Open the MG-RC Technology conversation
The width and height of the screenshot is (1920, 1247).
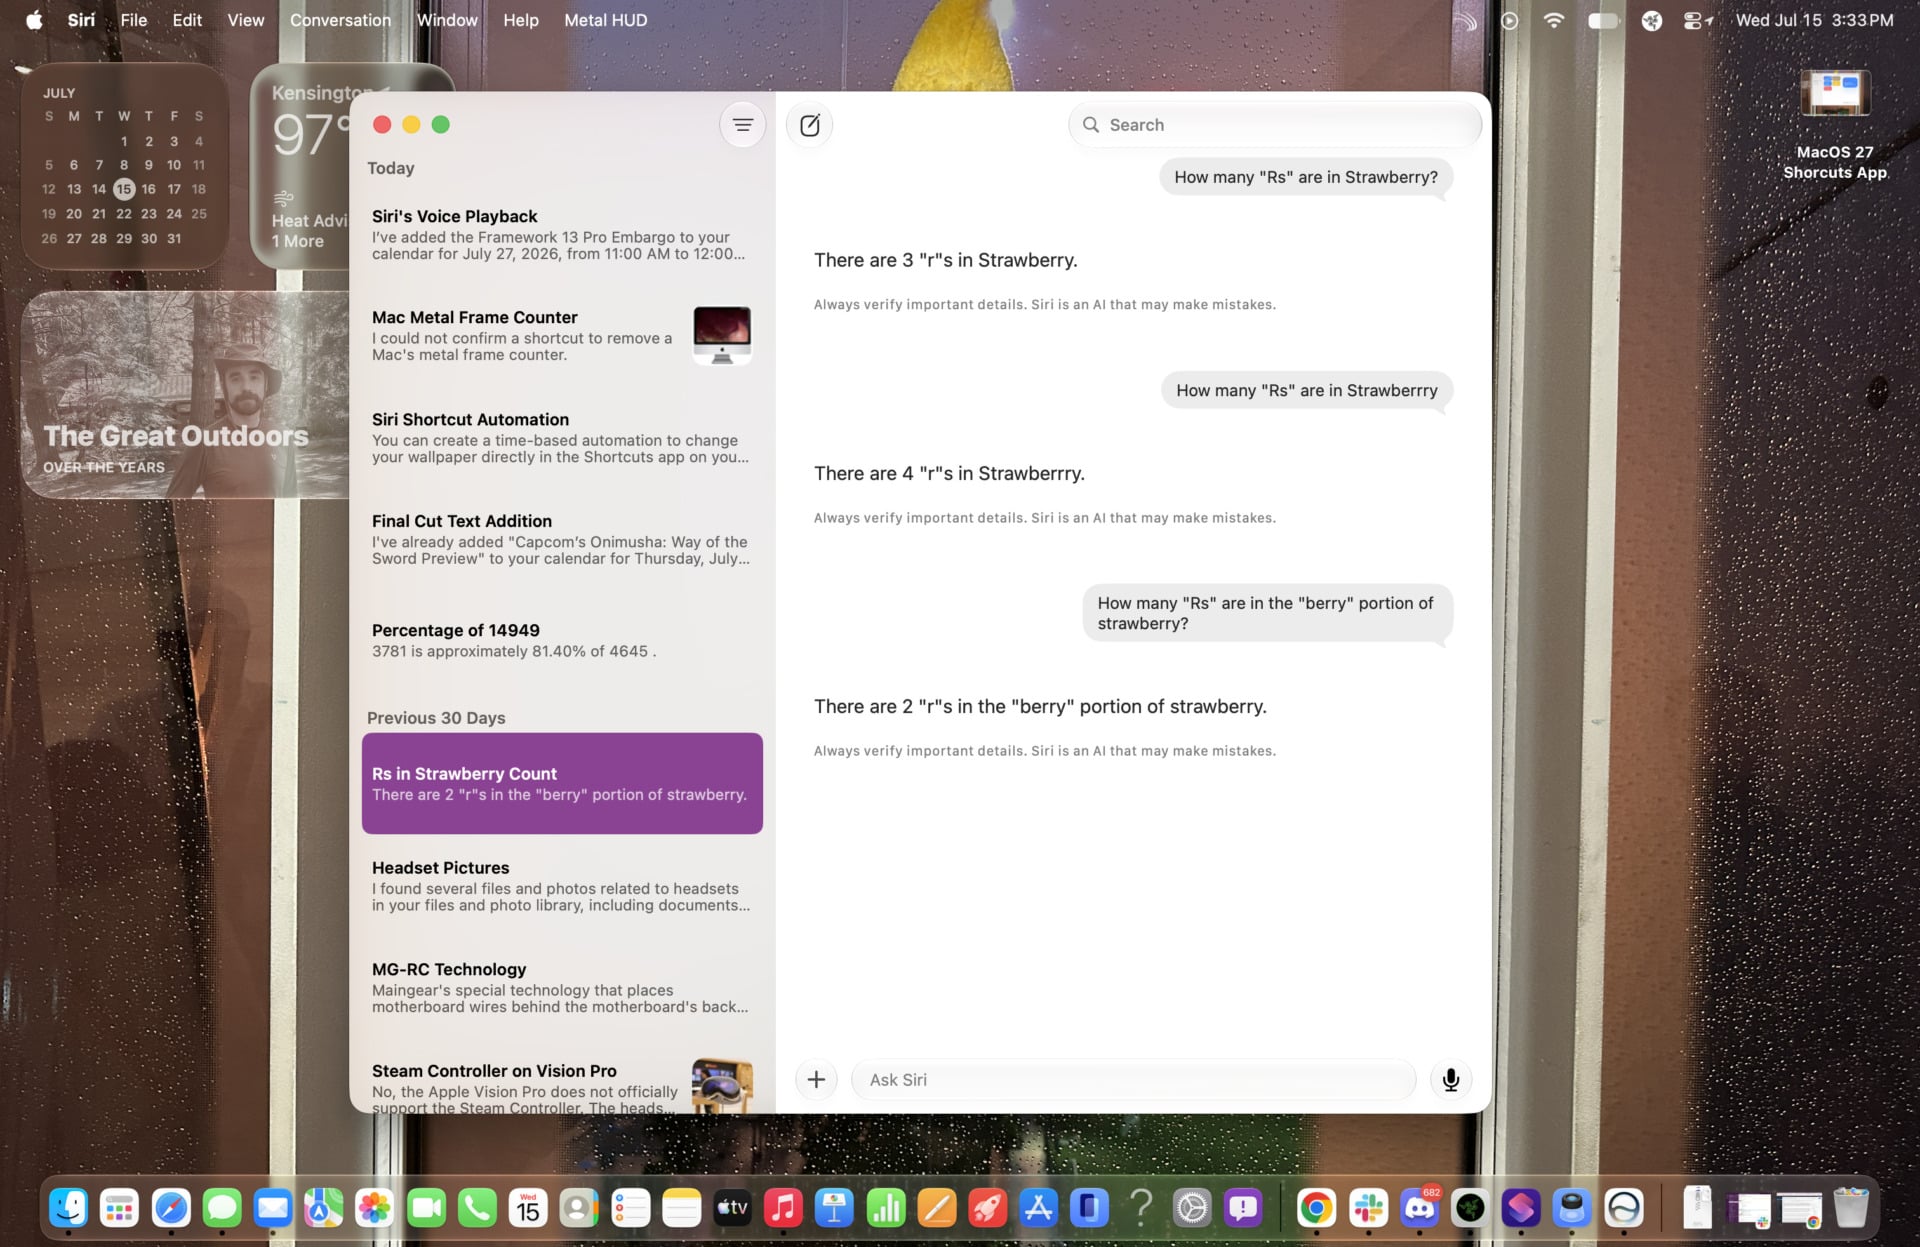click(x=562, y=988)
